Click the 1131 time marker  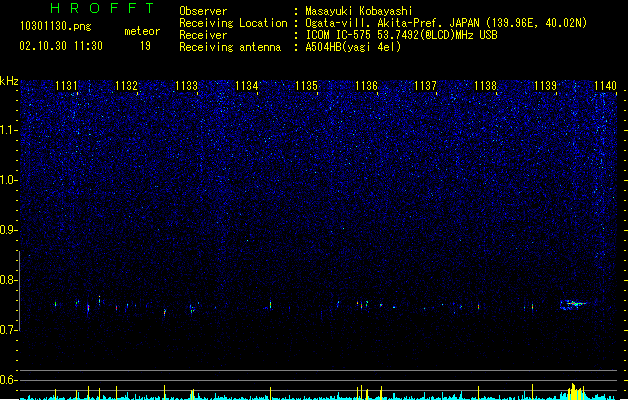[67, 86]
